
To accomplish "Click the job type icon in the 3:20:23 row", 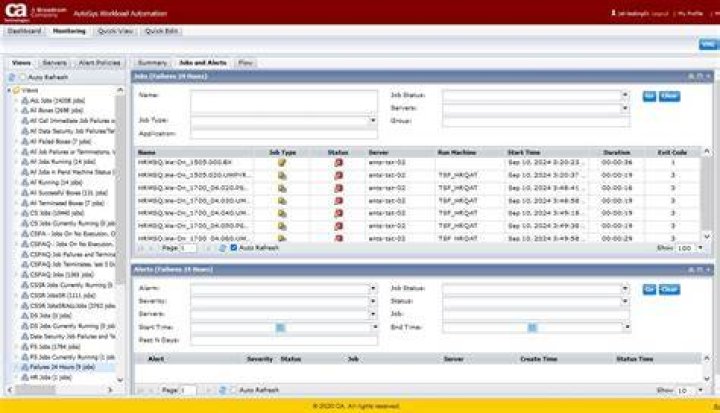I will 282,163.
